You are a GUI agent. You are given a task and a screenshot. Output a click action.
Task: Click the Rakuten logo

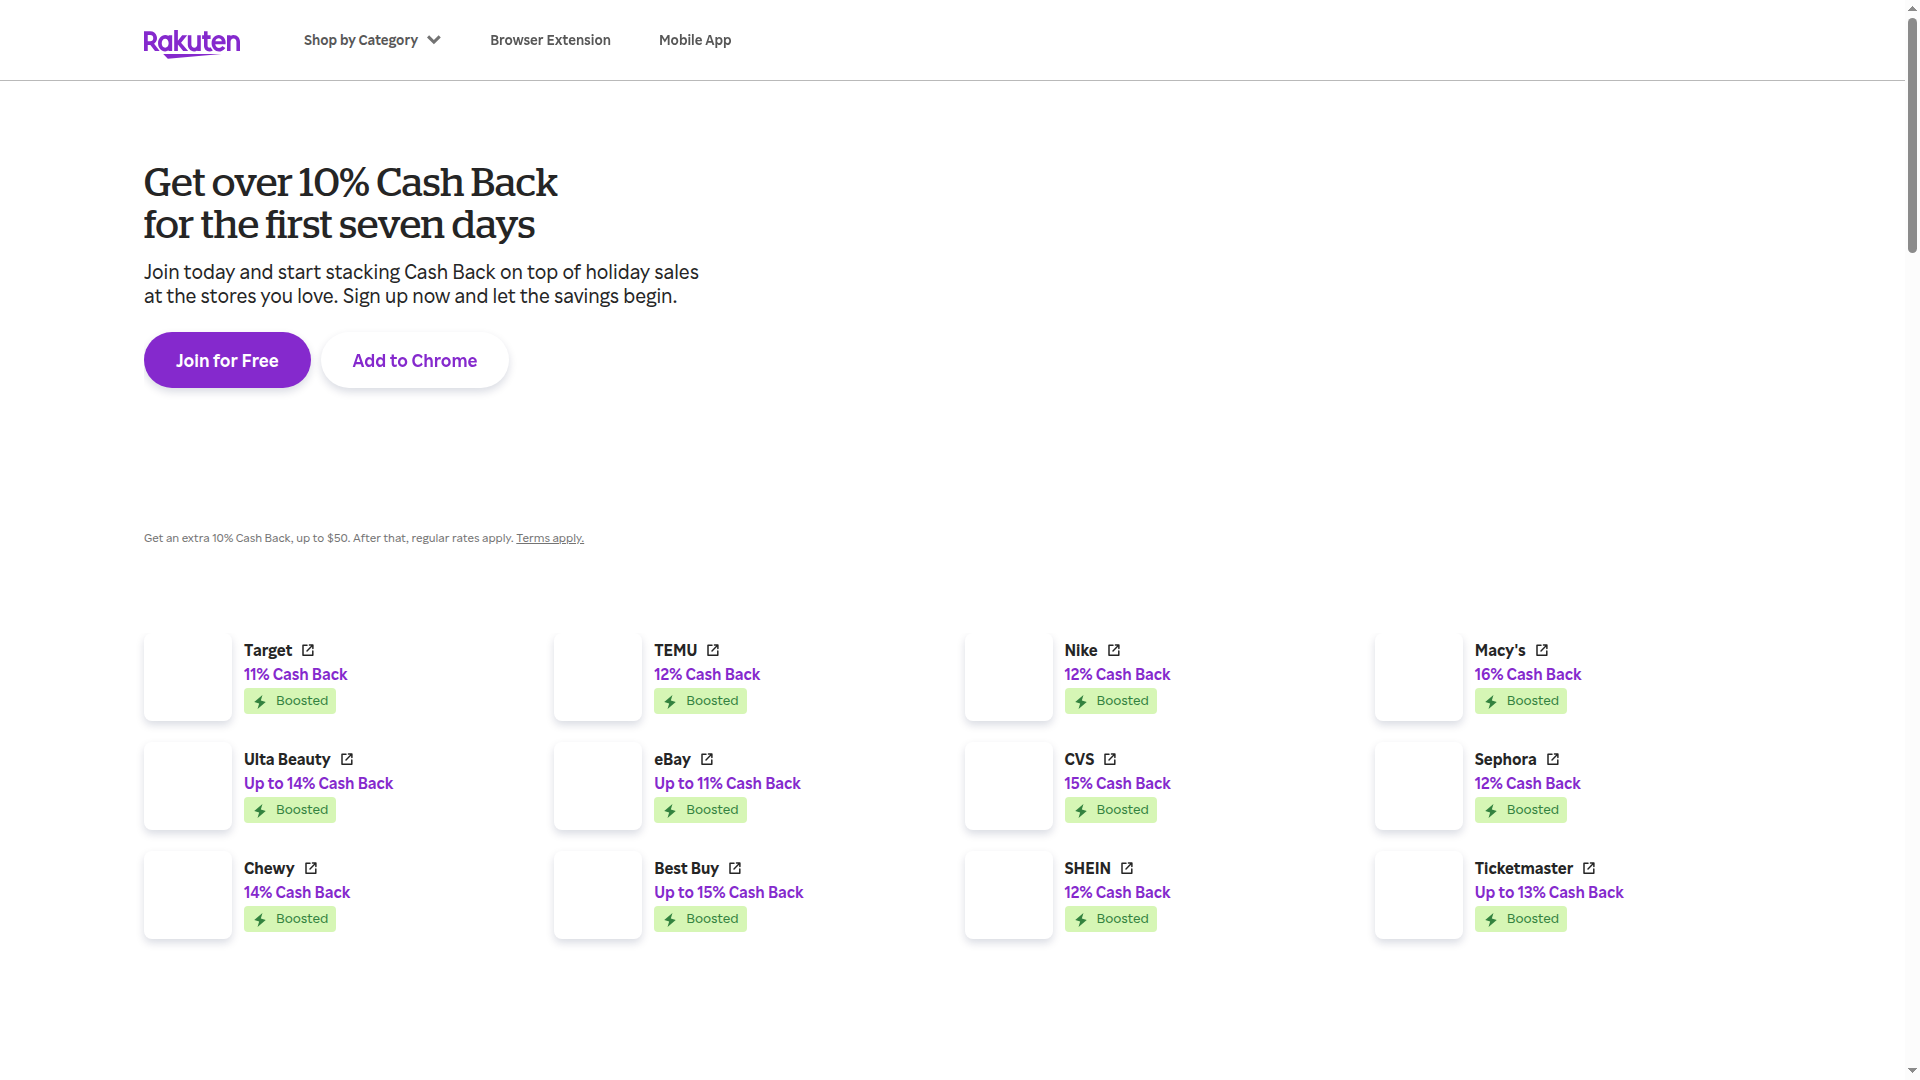[x=191, y=42]
